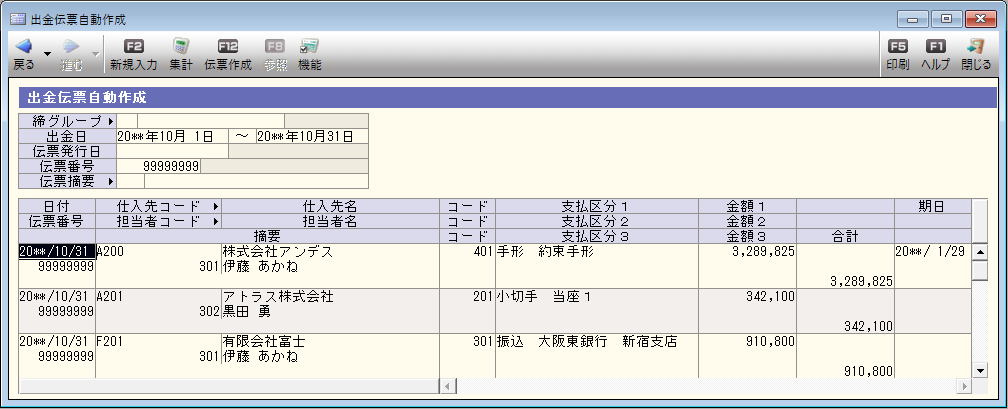The height and width of the screenshot is (409, 1008).
Task: Open the 機能 toolbar icon
Action: pyautogui.click(x=309, y=47)
